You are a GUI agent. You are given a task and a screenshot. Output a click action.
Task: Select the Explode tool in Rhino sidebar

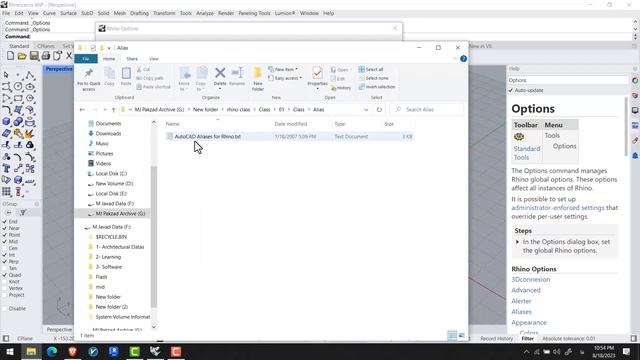[29, 133]
